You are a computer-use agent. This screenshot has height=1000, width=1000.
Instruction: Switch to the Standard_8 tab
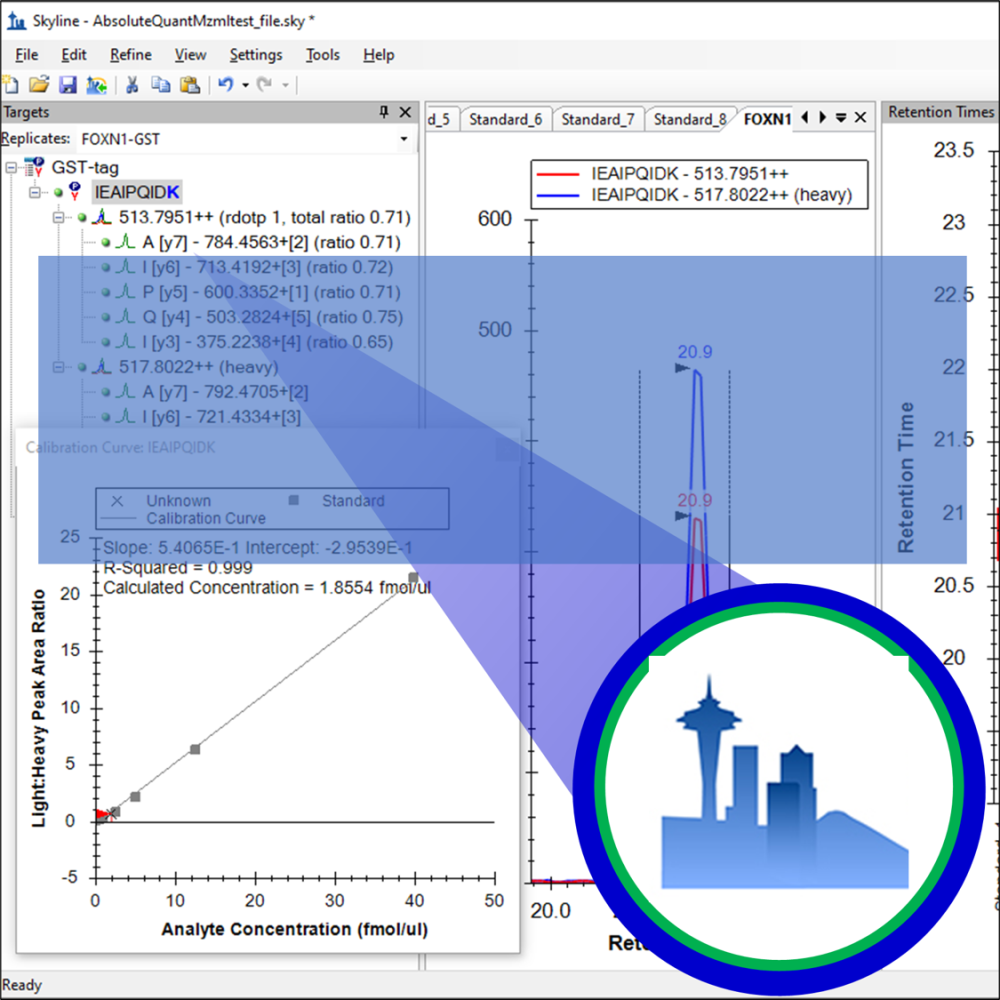click(x=690, y=119)
